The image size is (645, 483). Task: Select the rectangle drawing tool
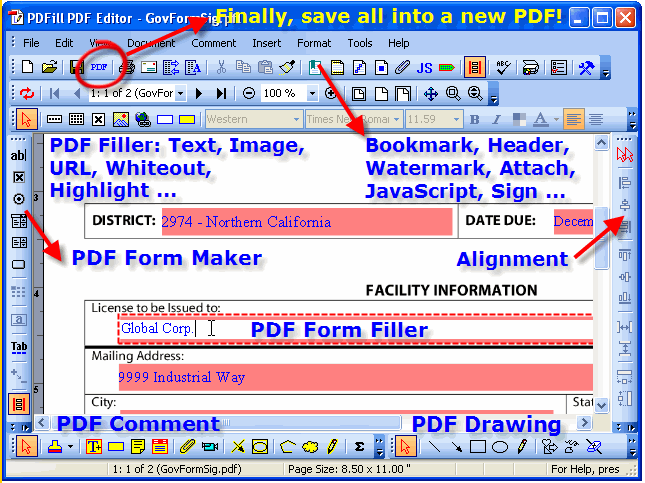tap(478, 446)
